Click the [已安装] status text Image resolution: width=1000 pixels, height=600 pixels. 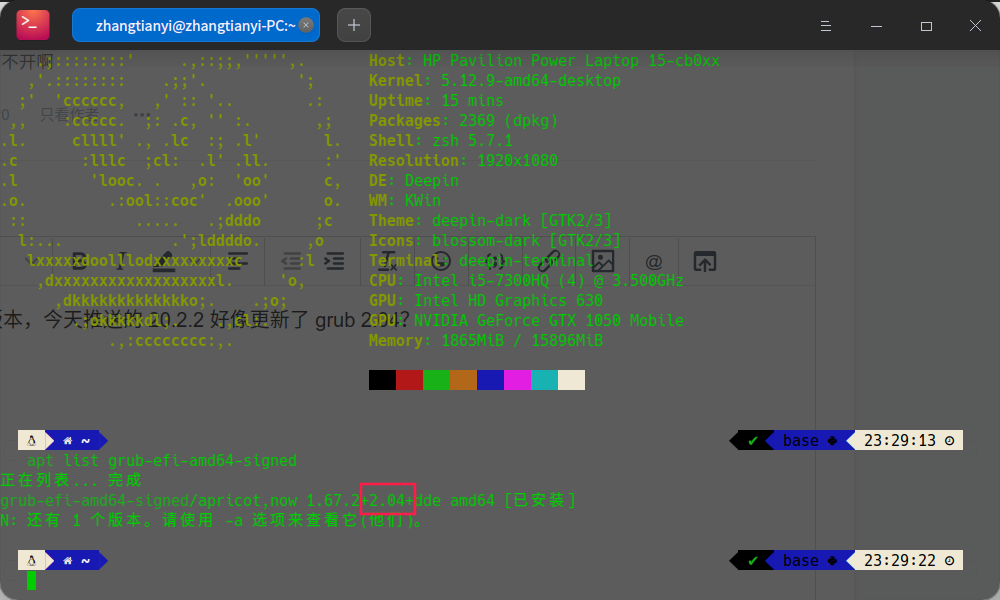540,501
